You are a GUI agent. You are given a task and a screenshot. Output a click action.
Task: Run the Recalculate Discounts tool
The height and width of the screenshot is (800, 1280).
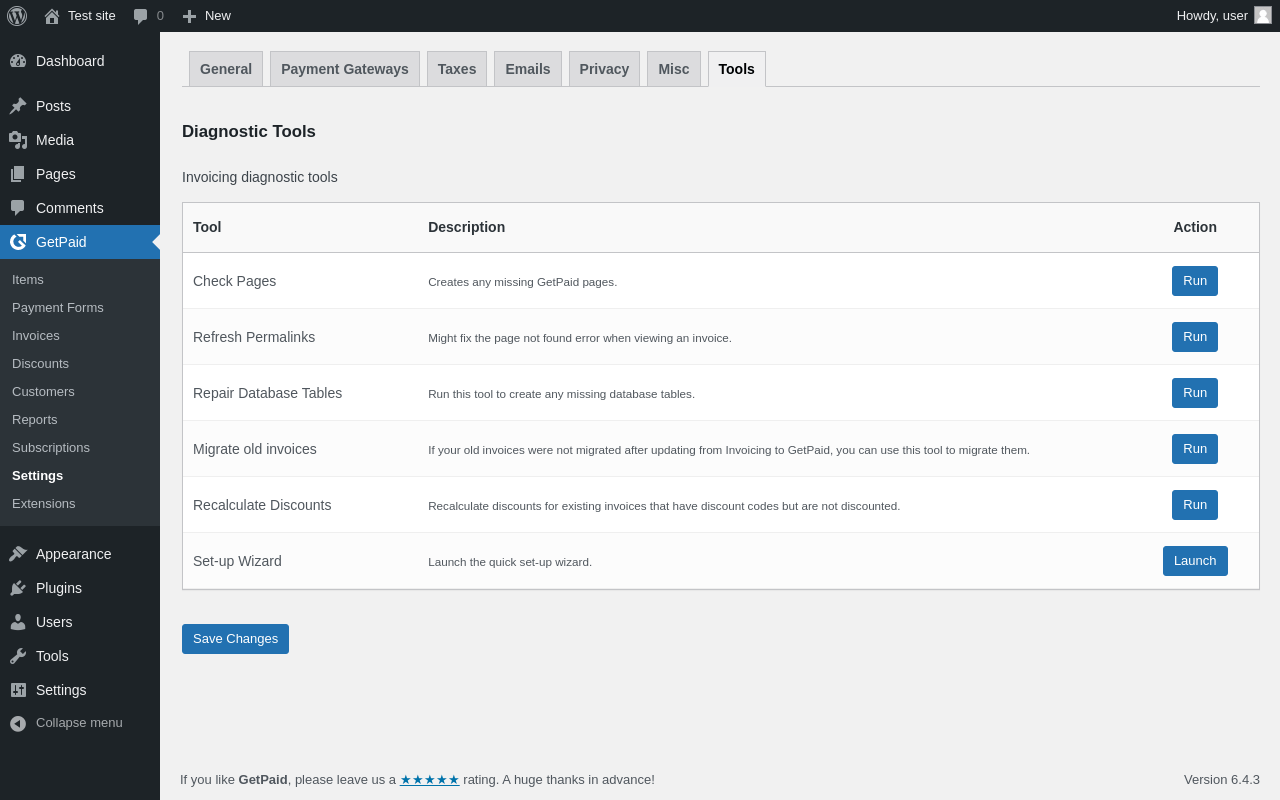click(1194, 505)
